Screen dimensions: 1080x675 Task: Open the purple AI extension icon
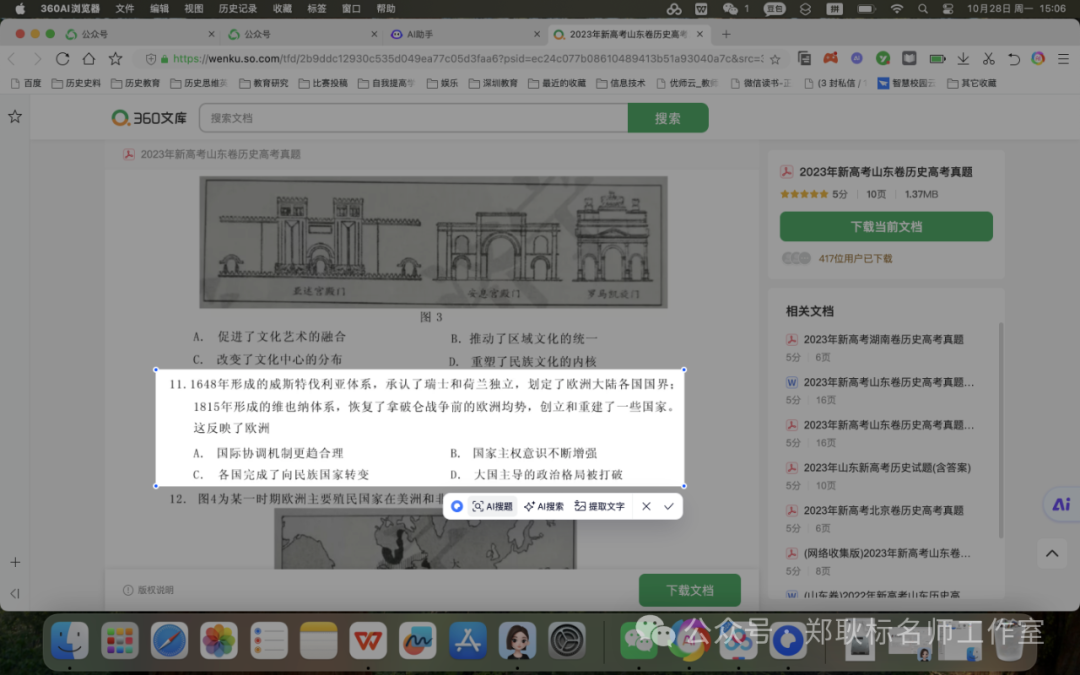pos(857,59)
